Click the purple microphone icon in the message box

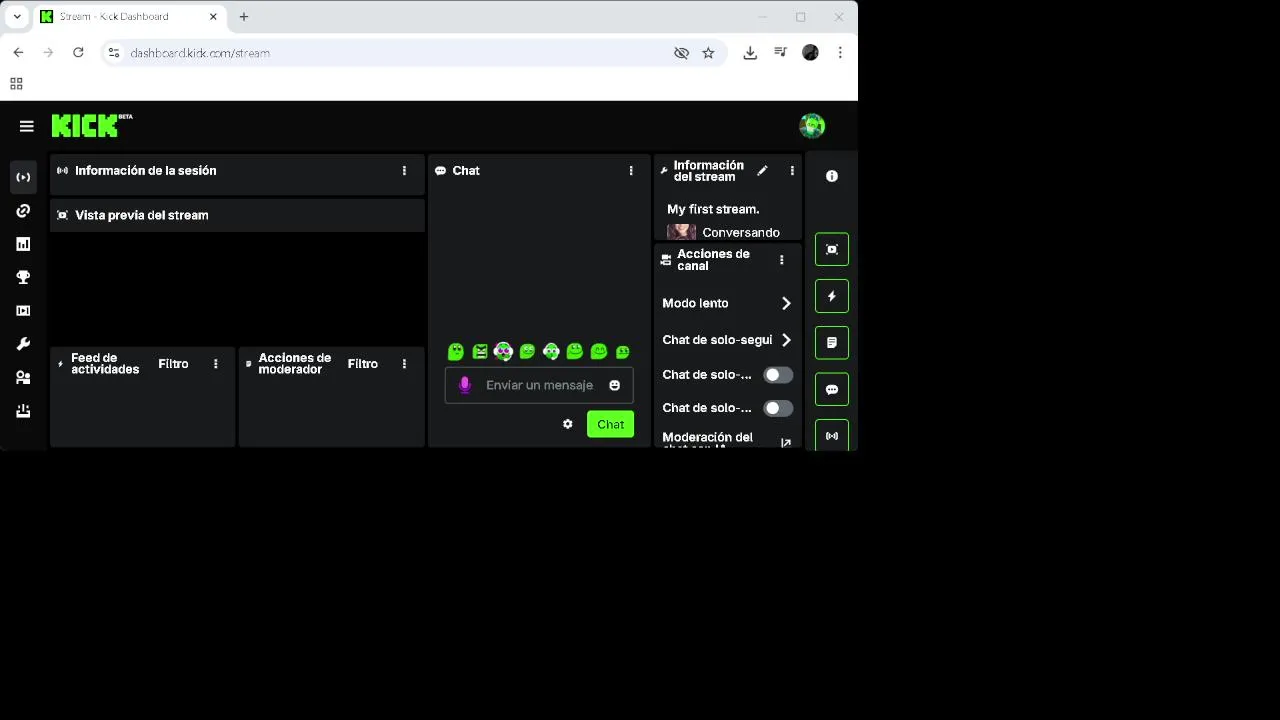tap(464, 385)
